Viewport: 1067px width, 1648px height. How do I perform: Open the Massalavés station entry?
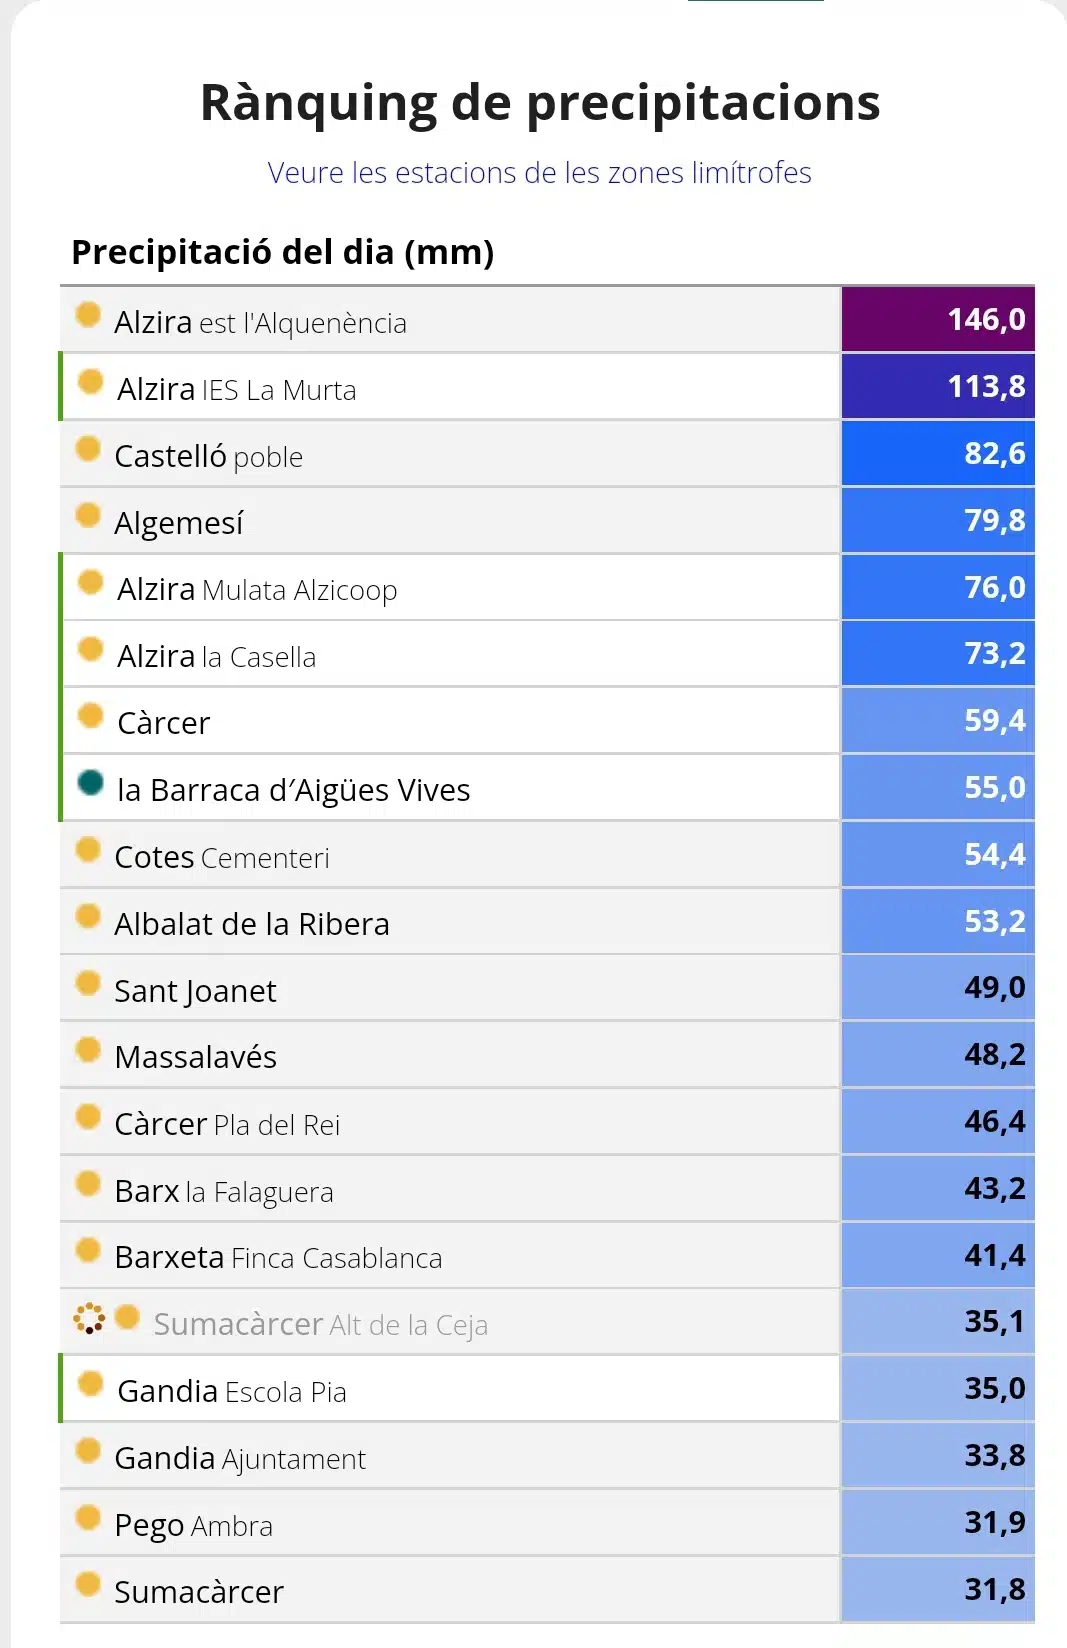pyautogui.click(x=195, y=1057)
